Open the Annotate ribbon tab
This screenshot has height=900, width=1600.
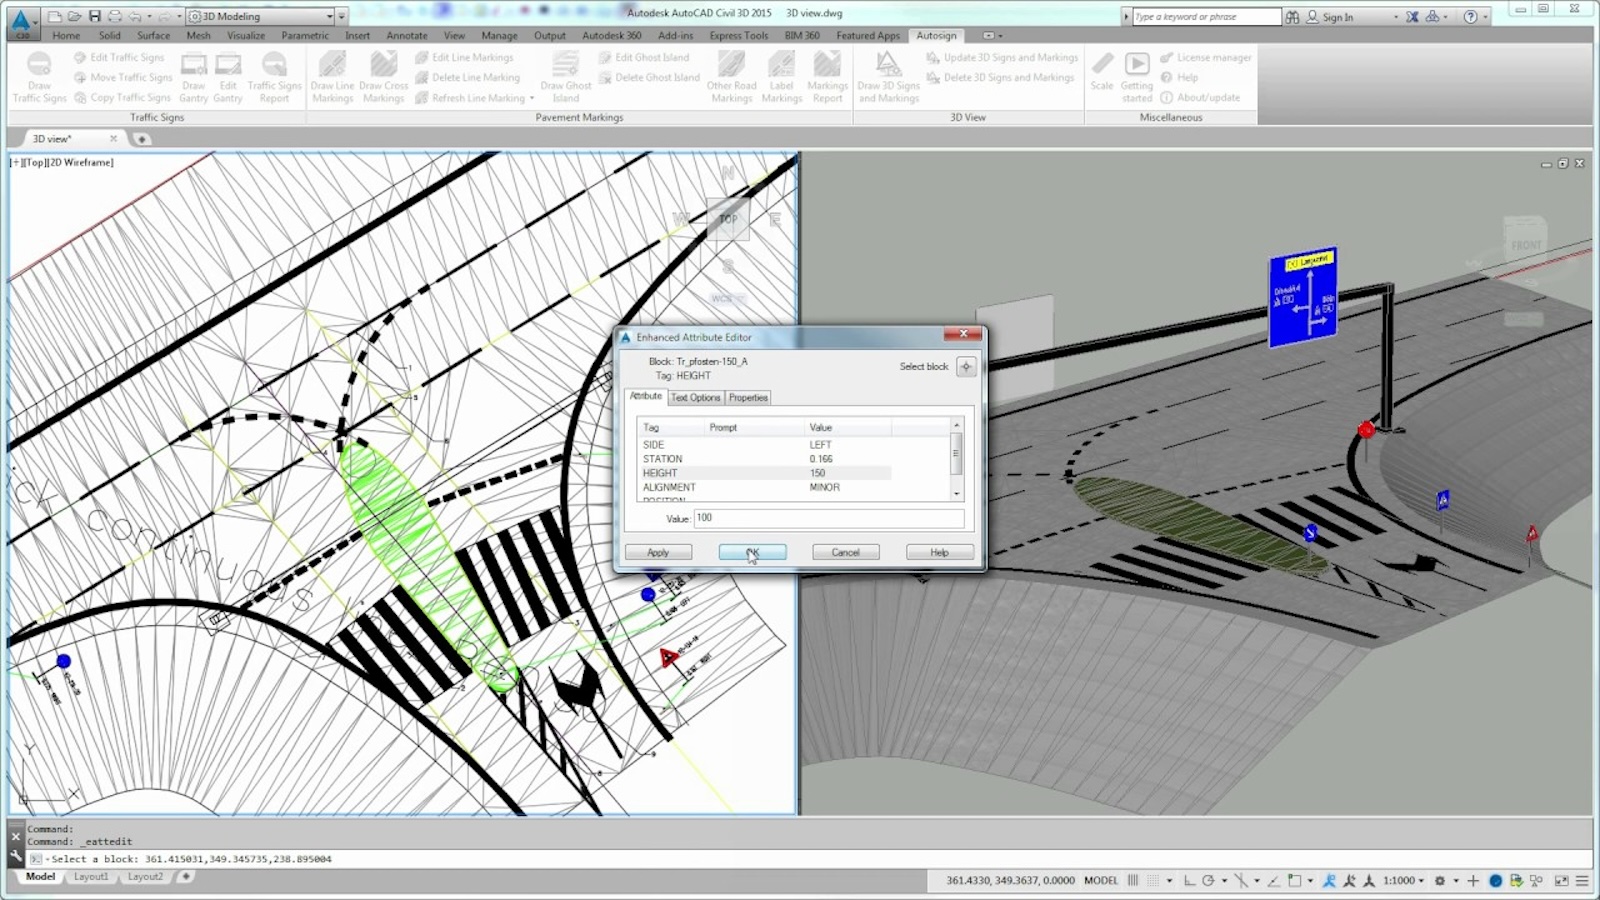click(407, 36)
